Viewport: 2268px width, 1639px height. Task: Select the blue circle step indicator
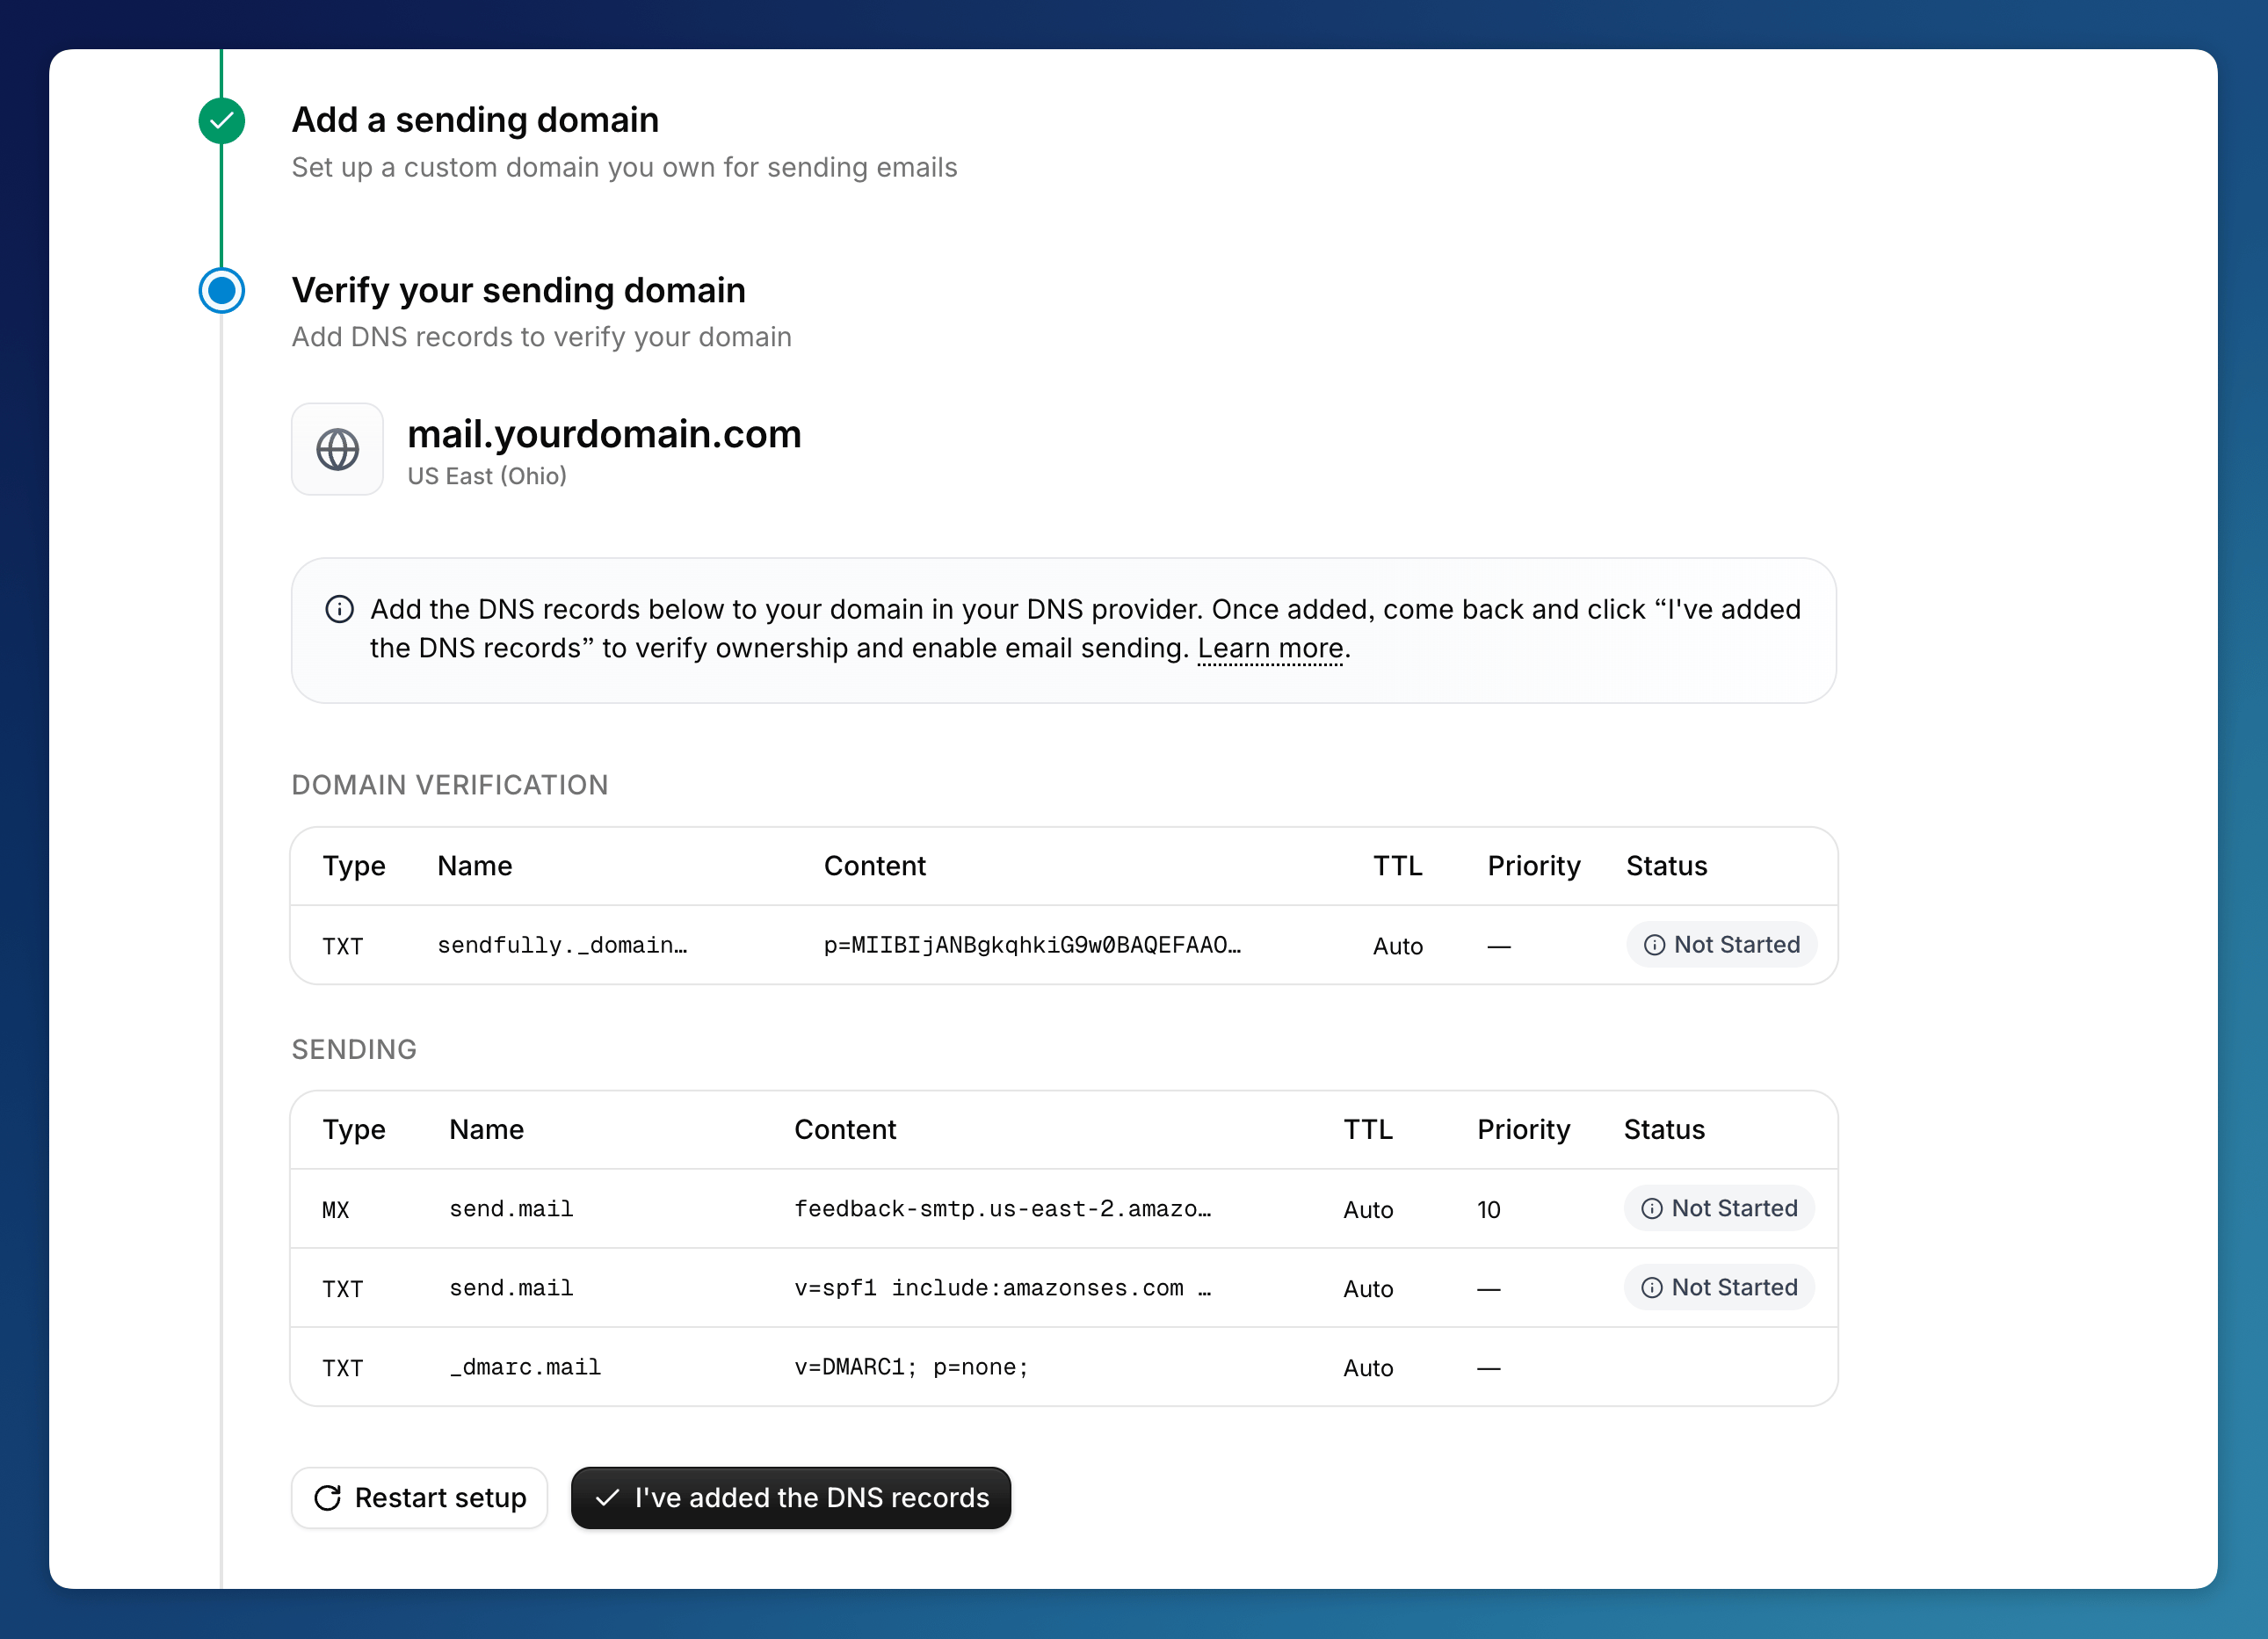click(x=222, y=291)
